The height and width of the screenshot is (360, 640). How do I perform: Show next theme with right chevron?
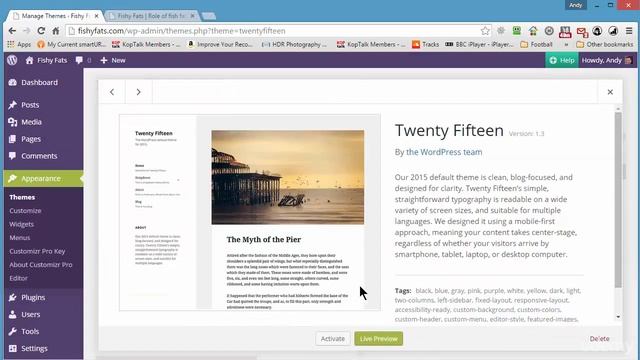[139, 92]
